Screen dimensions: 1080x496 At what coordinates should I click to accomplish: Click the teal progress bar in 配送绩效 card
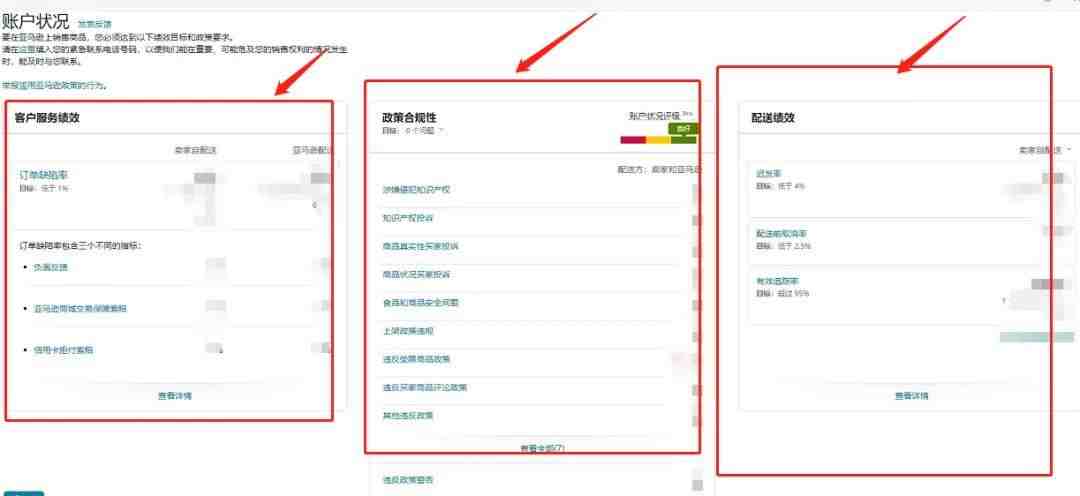[x=1037, y=337]
